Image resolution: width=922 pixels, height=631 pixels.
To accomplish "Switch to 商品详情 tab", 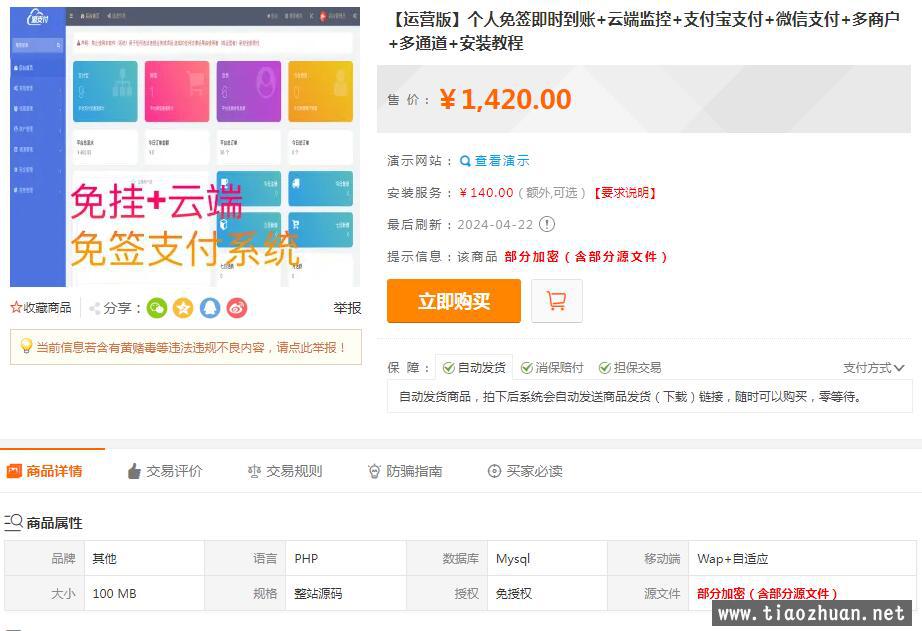I will pos(53,471).
